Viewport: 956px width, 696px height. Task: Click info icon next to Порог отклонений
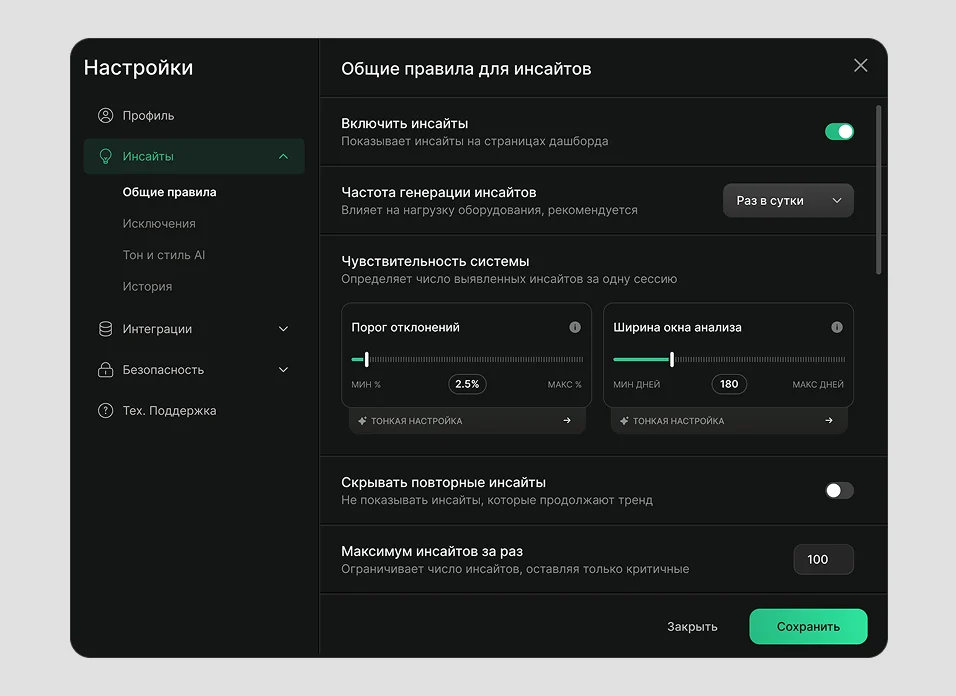(575, 327)
